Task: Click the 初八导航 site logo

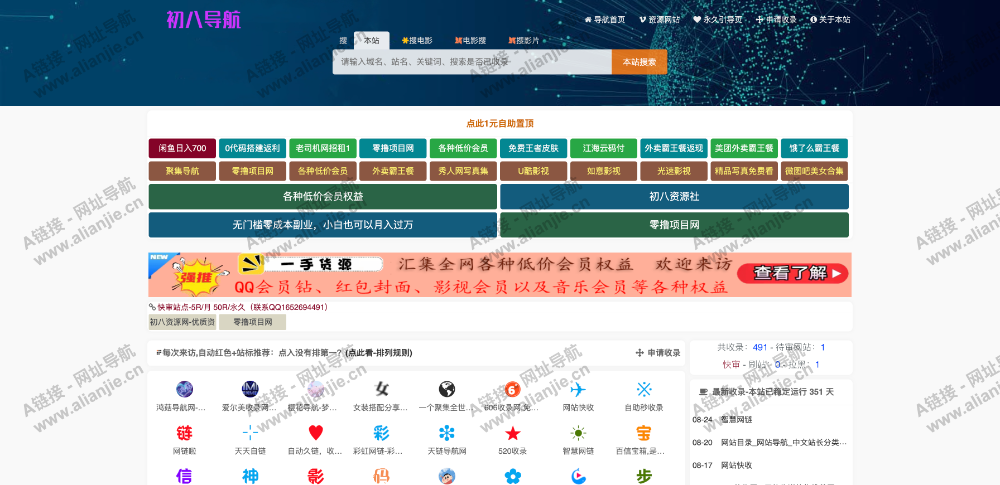Action: tap(203, 20)
